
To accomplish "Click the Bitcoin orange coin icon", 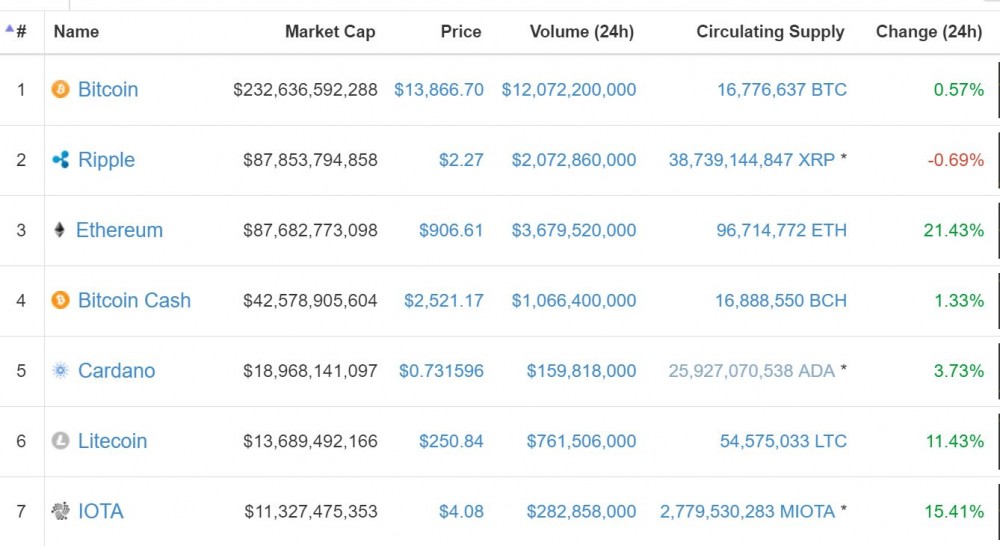I will [61, 89].
